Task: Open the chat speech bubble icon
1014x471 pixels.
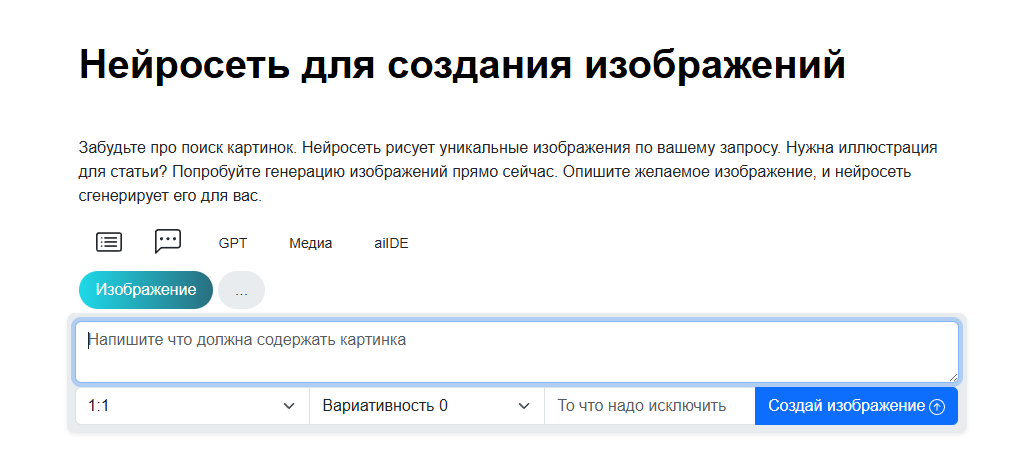Action: coord(168,241)
